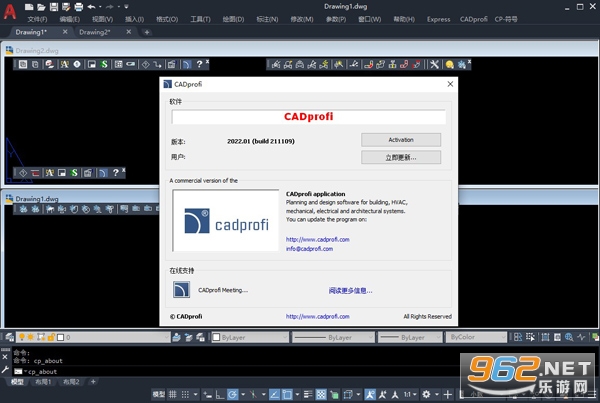Add a new layout with plus tab
Image resolution: width=600 pixels, height=403 pixels.
click(x=93, y=382)
